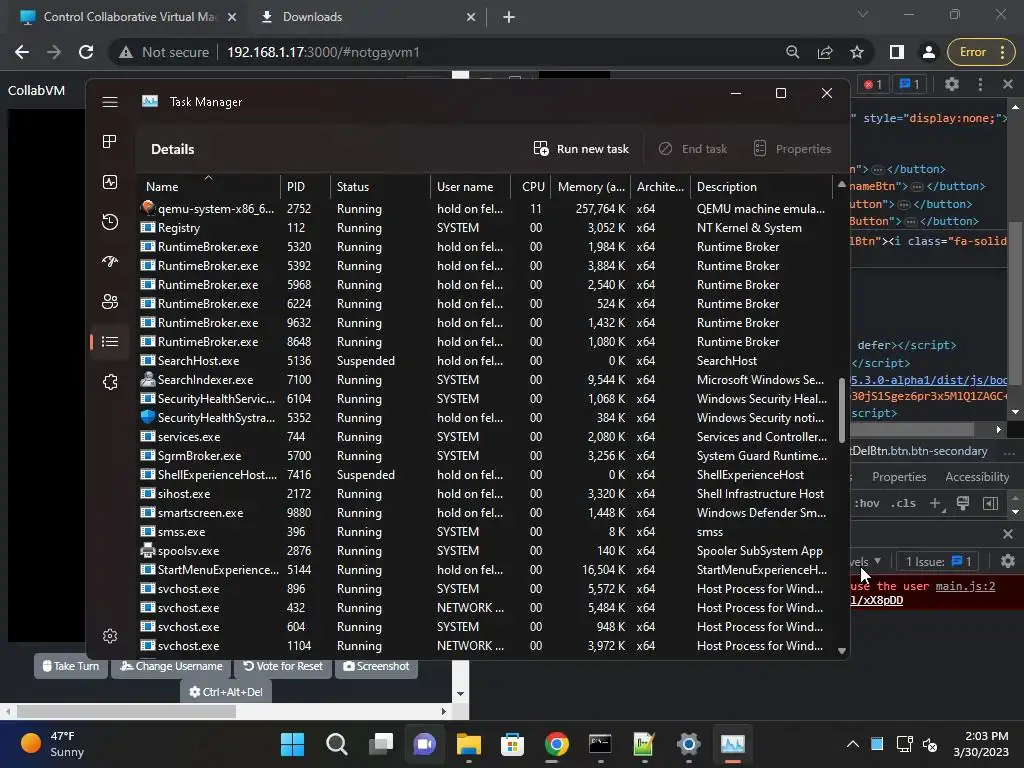This screenshot has width=1024, height=768.
Task: Click Vote for Reset button
Action: pos(283,666)
